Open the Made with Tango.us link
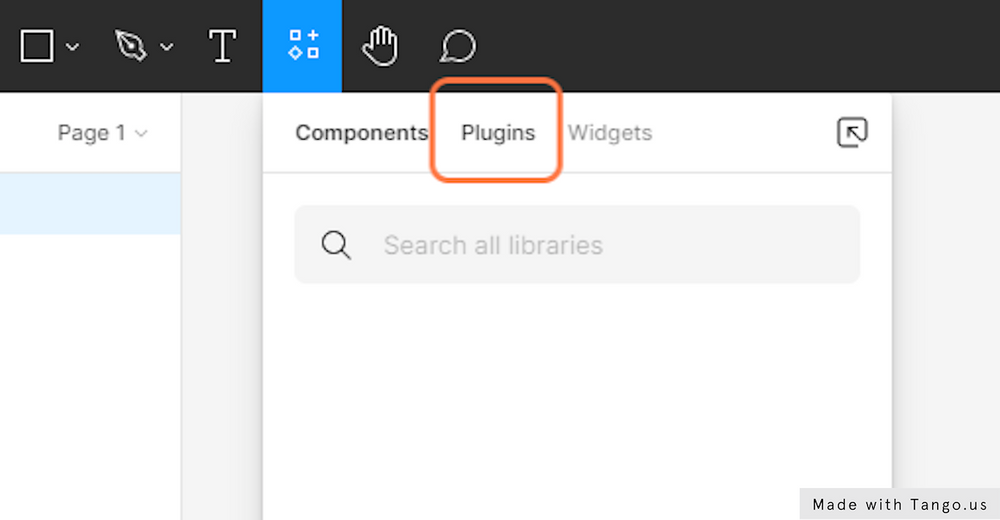 899,504
